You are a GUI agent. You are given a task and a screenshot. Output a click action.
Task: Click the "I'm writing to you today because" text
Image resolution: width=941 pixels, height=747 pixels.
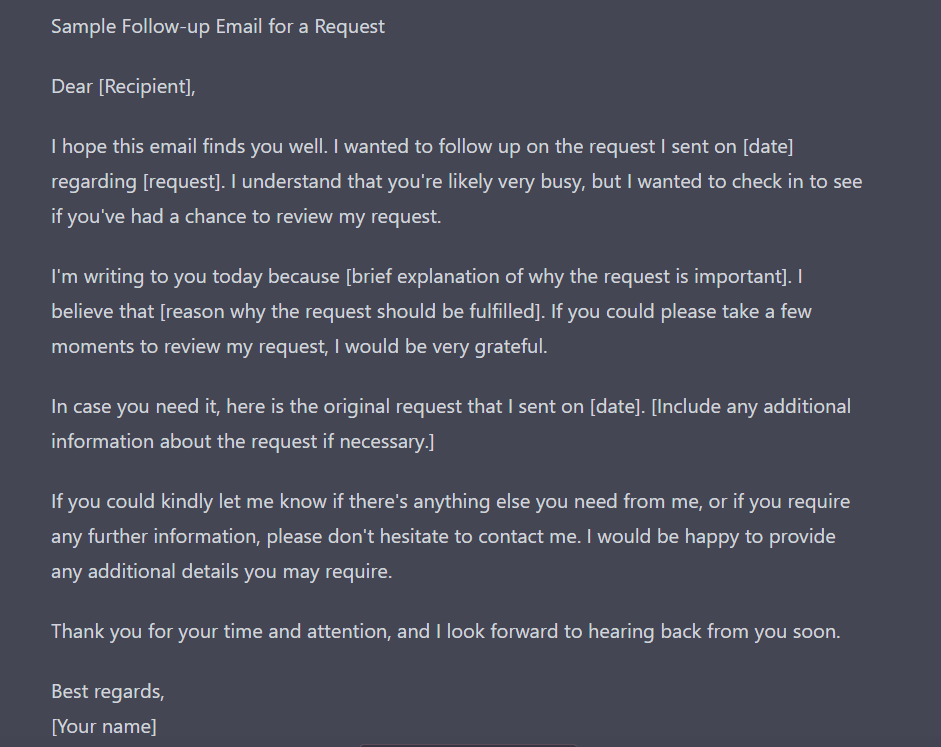coord(196,277)
